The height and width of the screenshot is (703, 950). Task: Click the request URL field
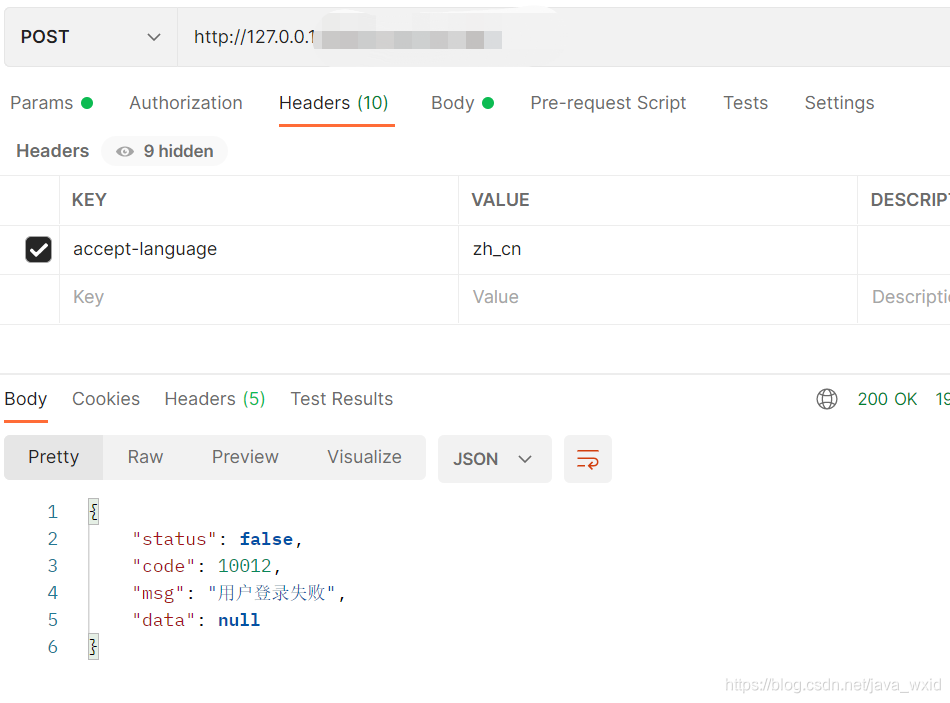(x=560, y=38)
